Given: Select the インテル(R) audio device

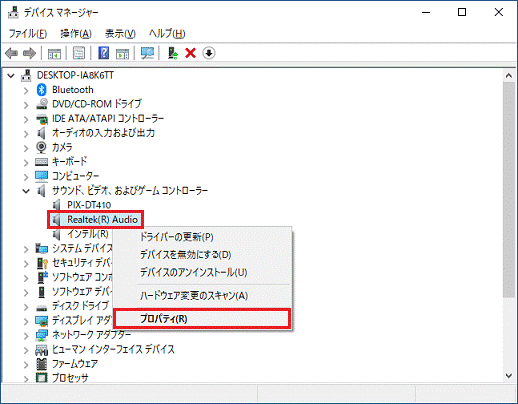Looking at the screenshot, I should pos(88,234).
